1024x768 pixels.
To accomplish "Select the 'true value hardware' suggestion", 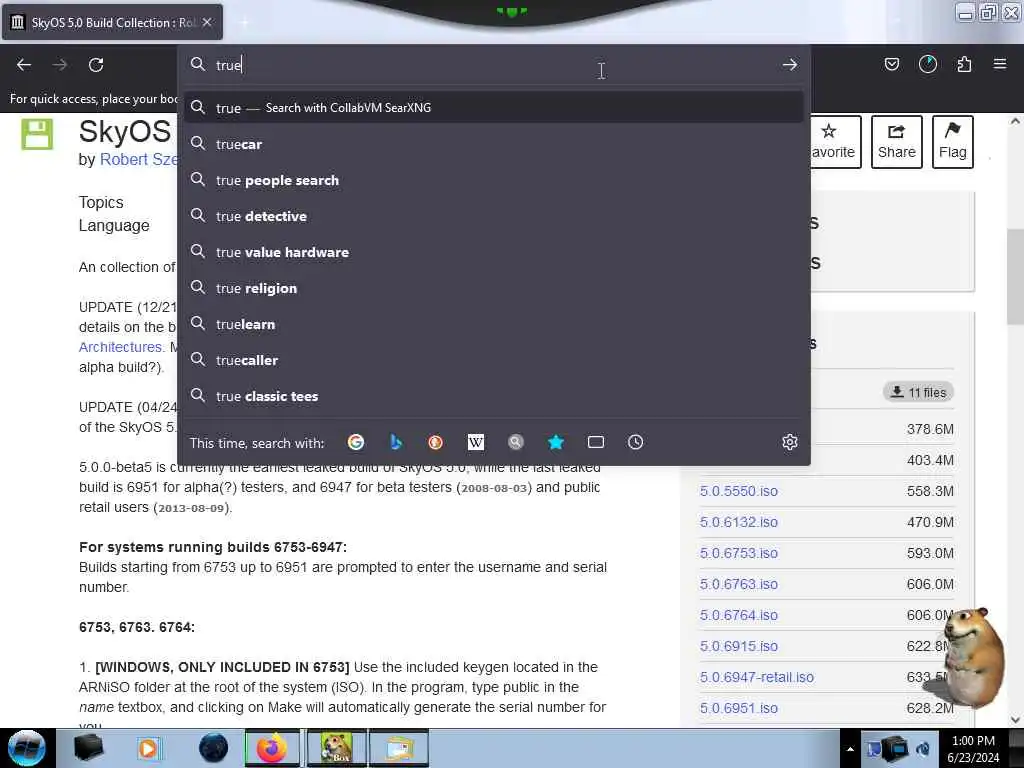I will tap(493, 251).
